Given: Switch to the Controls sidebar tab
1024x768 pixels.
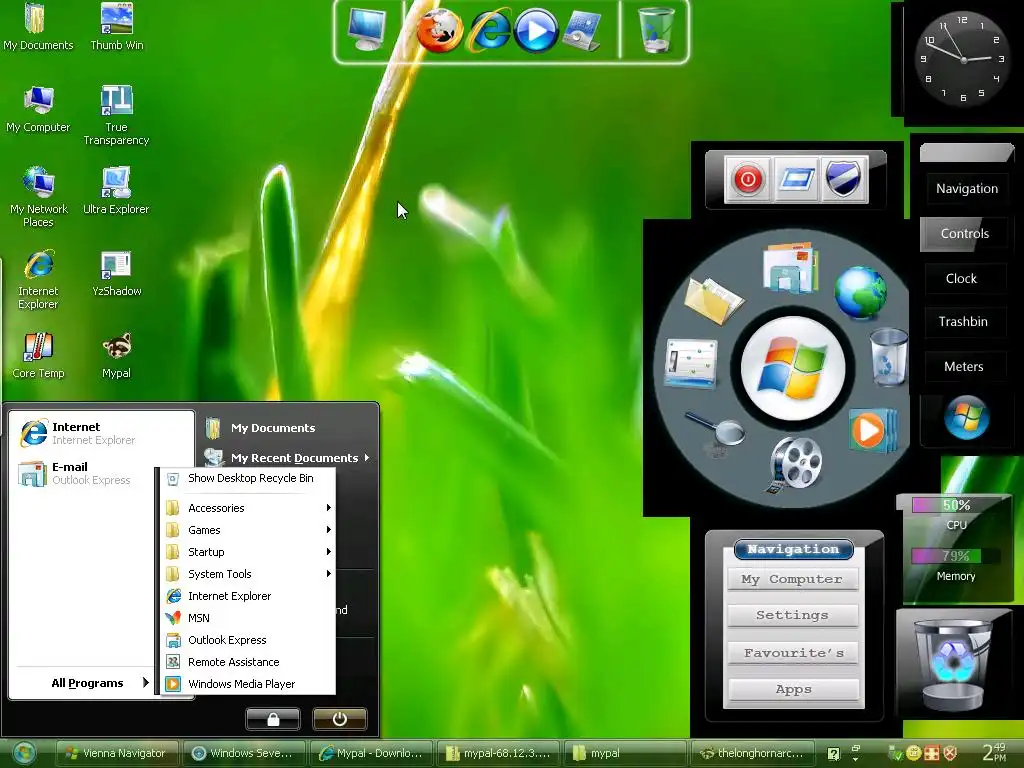Looking at the screenshot, I should pos(965,234).
